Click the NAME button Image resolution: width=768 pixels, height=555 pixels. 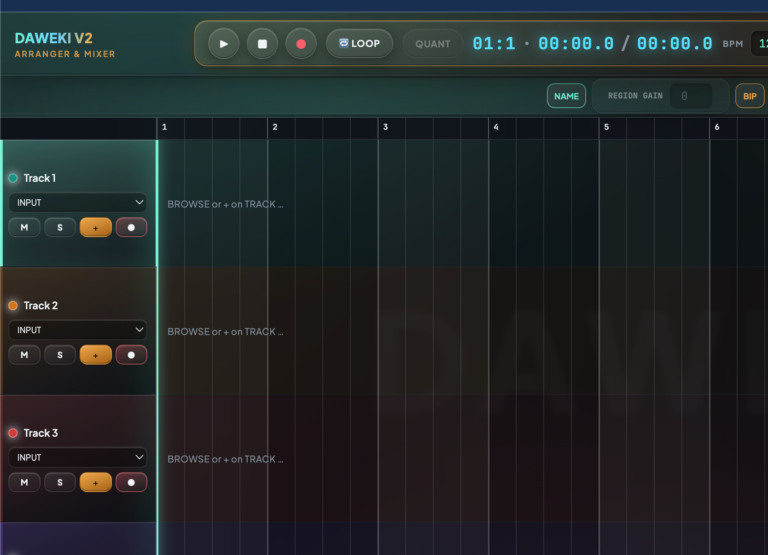point(566,96)
